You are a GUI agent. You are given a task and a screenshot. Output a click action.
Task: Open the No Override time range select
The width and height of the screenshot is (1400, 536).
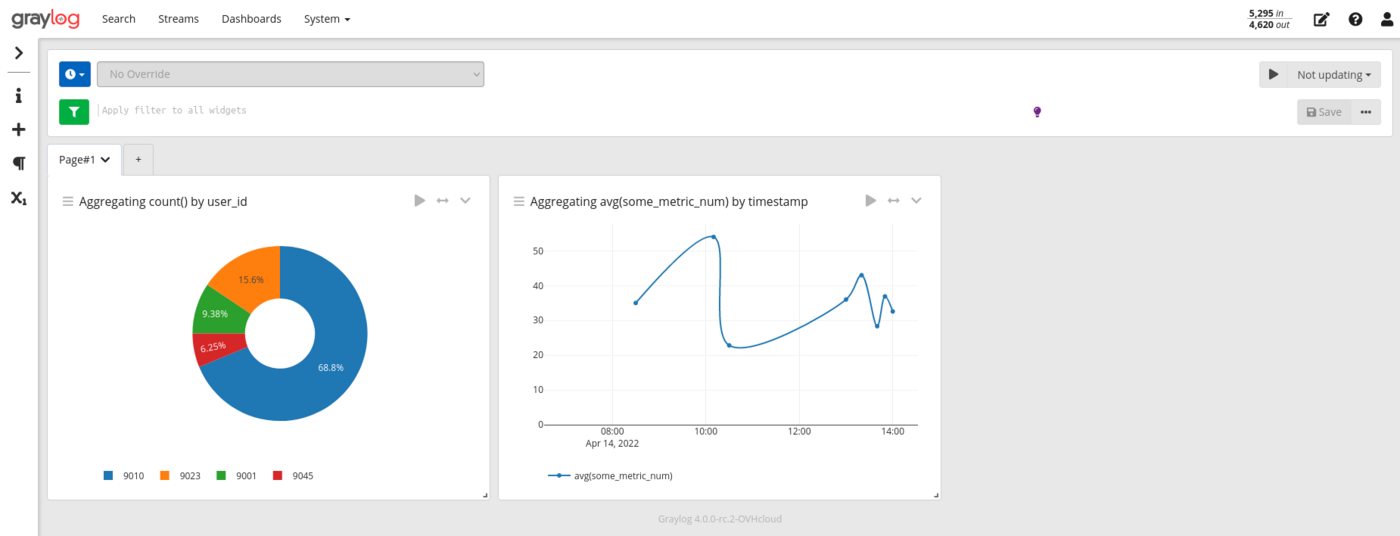pyautogui.click(x=290, y=74)
